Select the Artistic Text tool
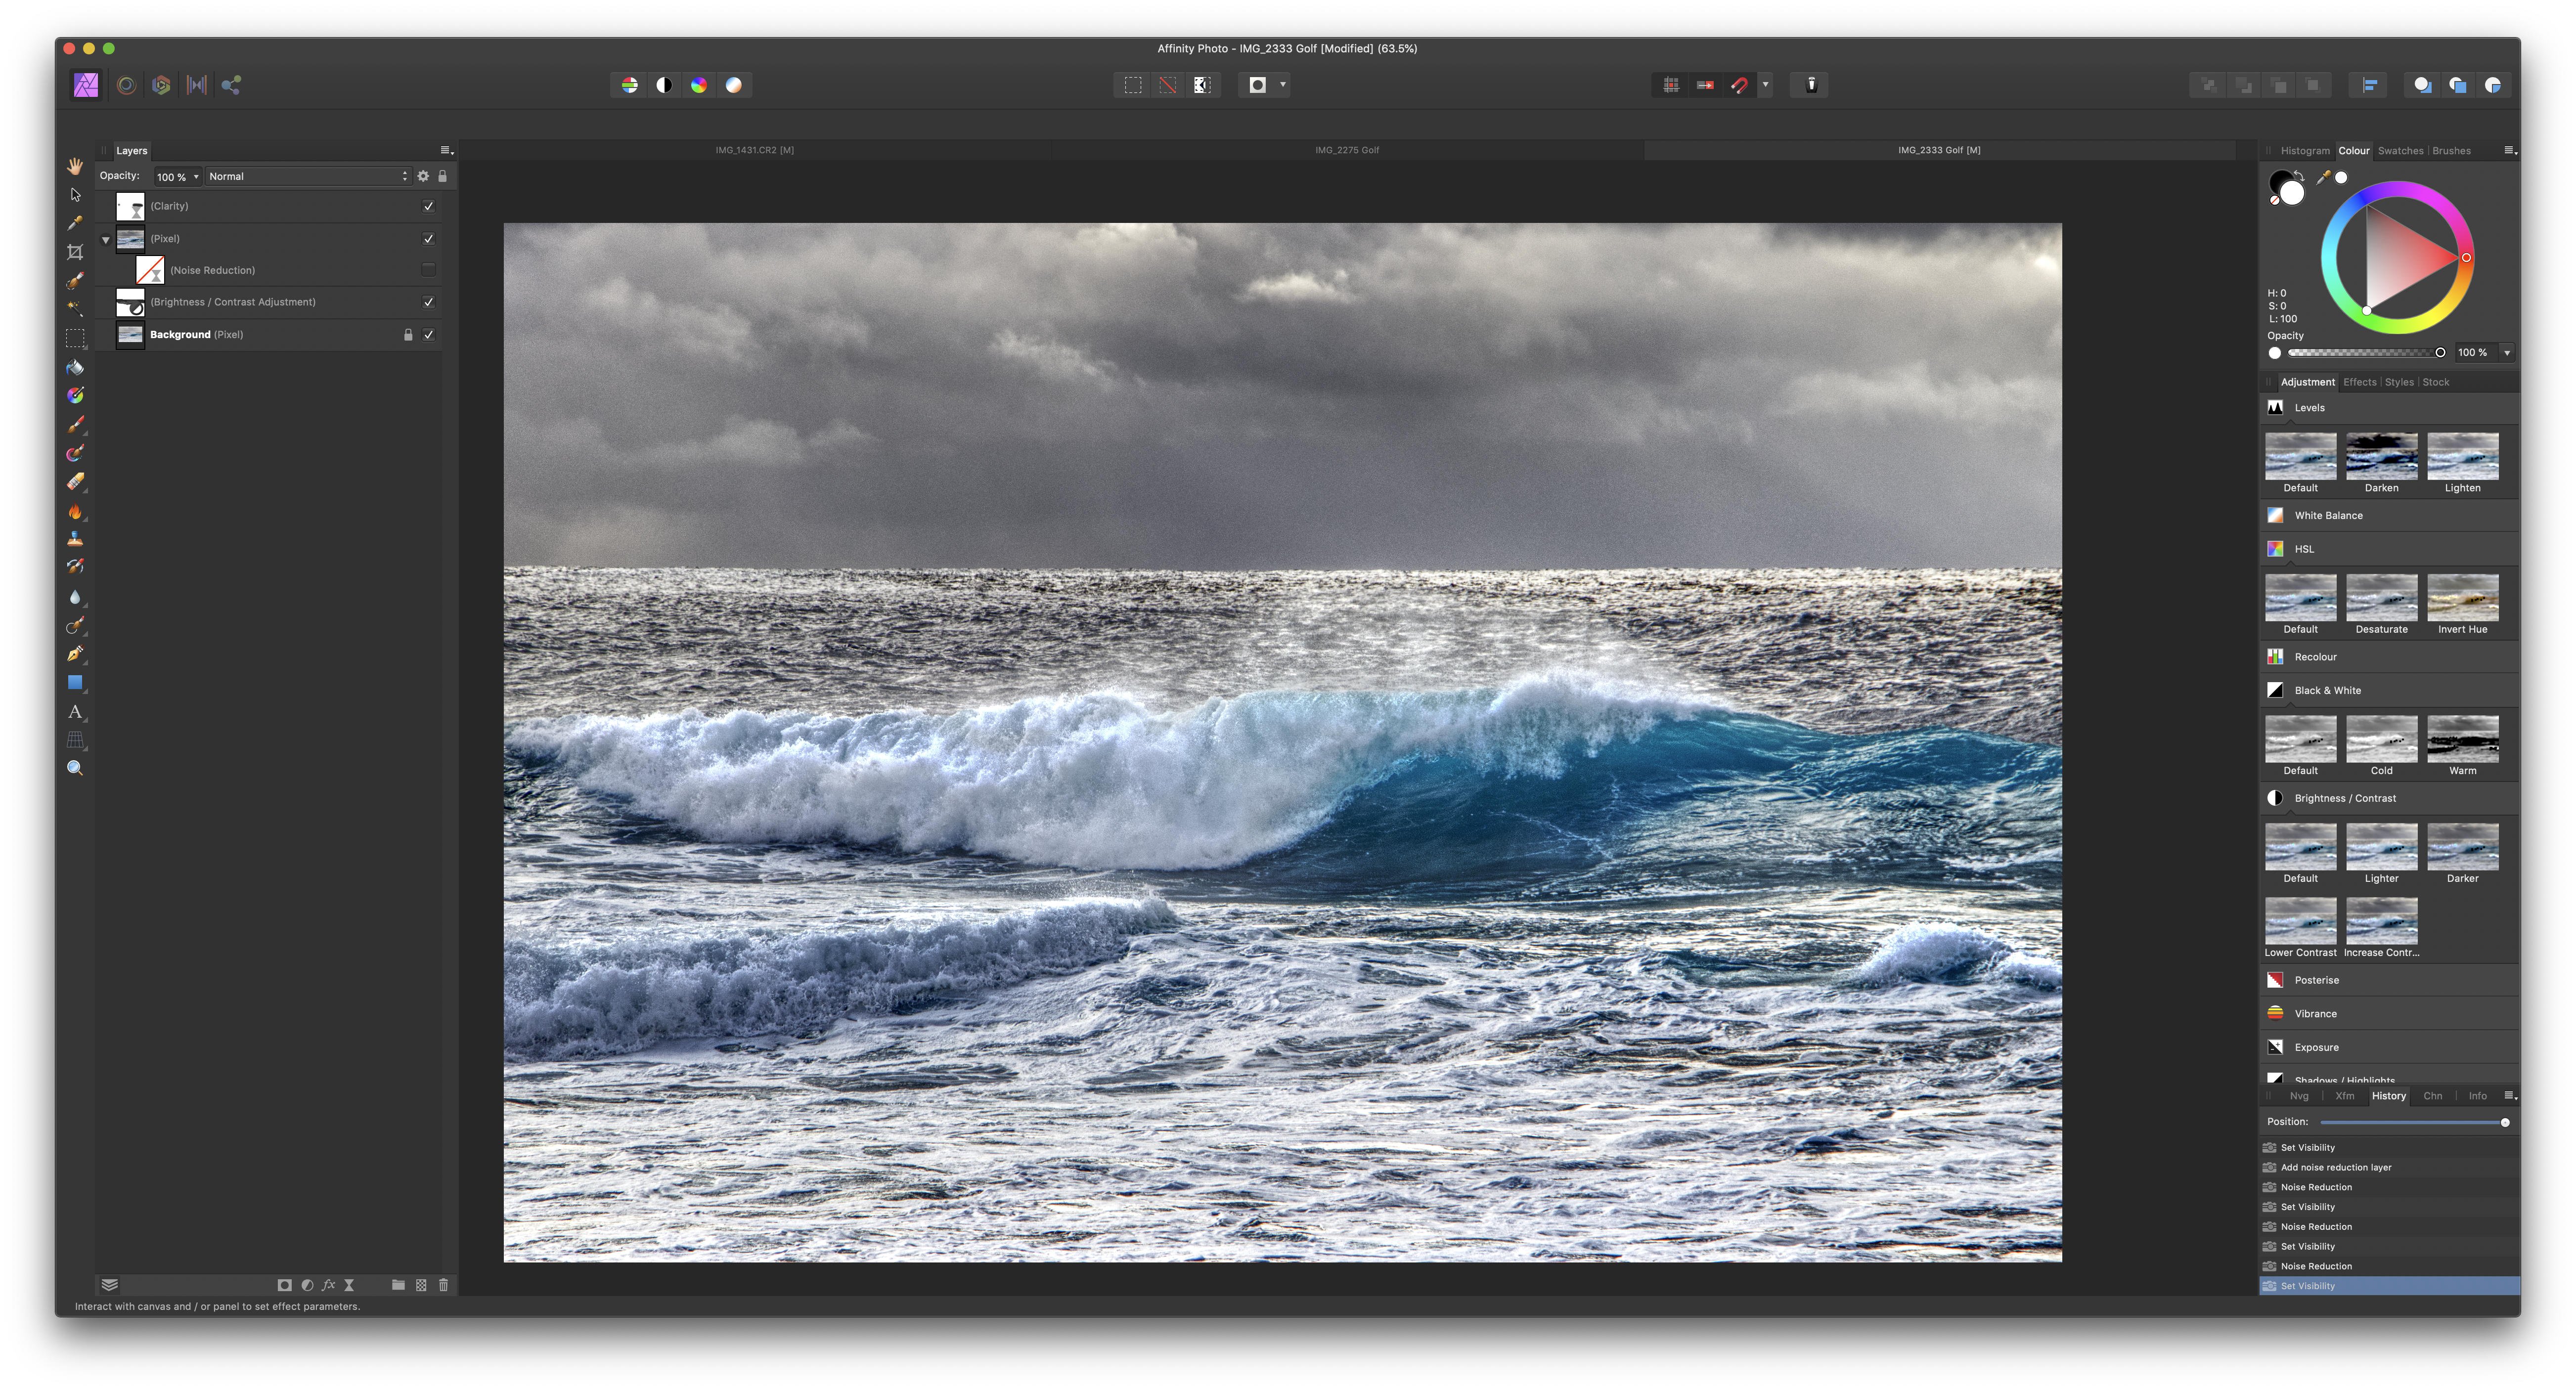The width and height of the screenshot is (2576, 1390). coord(75,712)
